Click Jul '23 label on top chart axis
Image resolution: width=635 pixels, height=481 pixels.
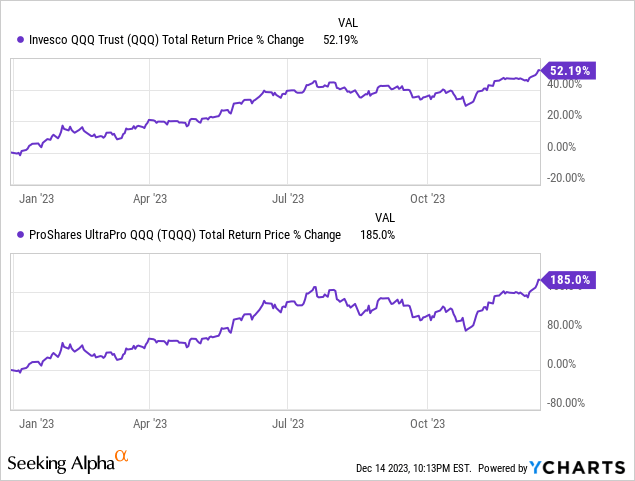[x=288, y=197]
